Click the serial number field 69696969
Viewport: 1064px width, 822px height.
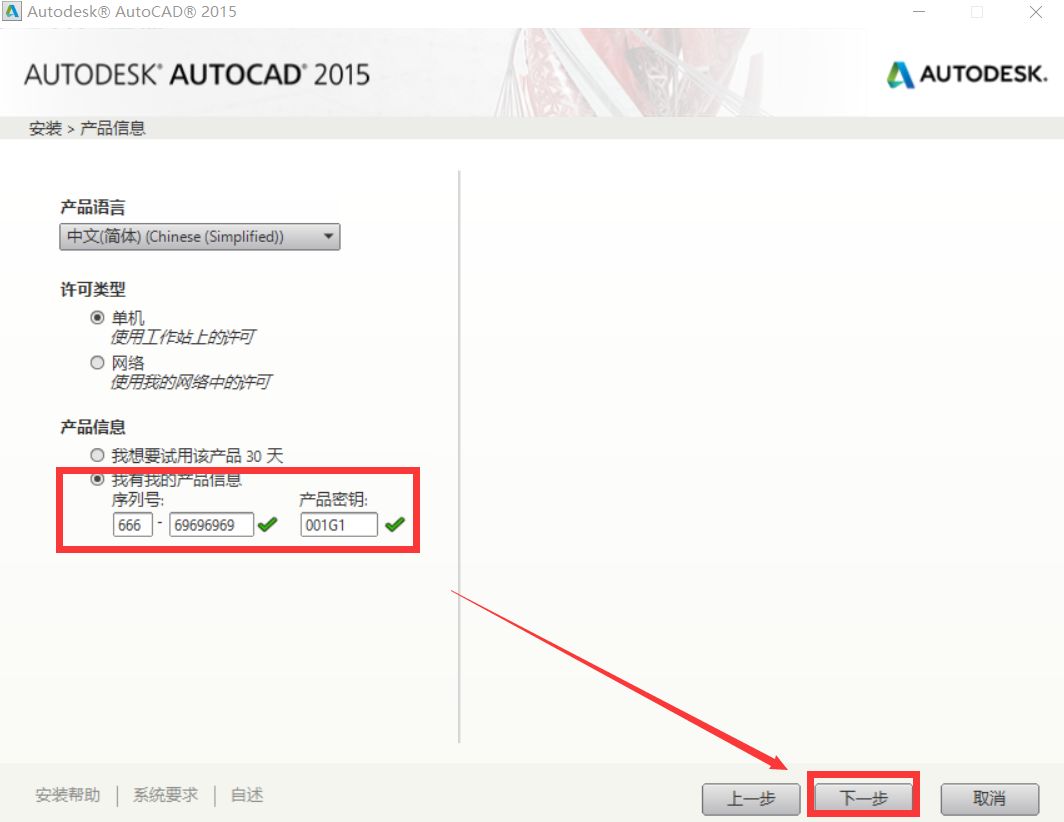click(211, 525)
